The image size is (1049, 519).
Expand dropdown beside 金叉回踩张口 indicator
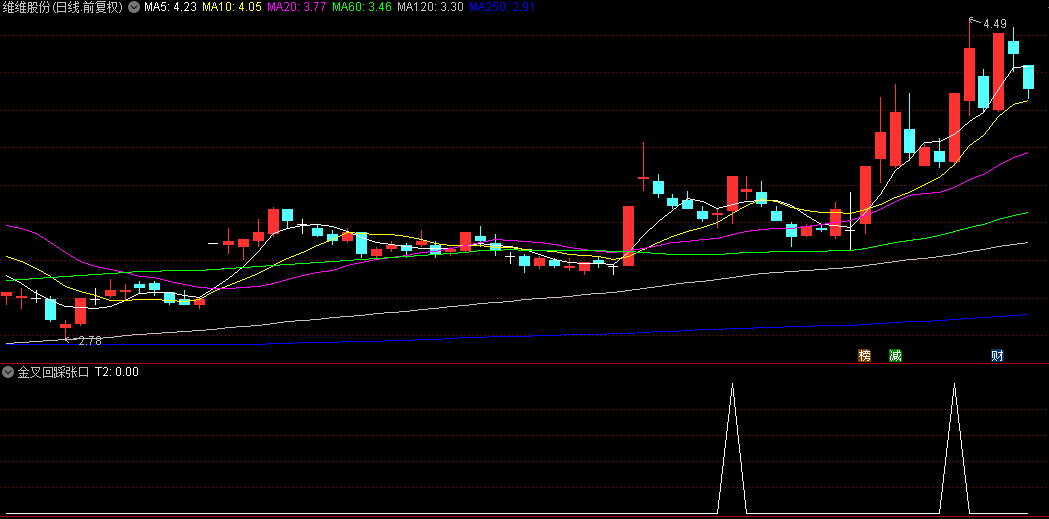pyautogui.click(x=8, y=373)
